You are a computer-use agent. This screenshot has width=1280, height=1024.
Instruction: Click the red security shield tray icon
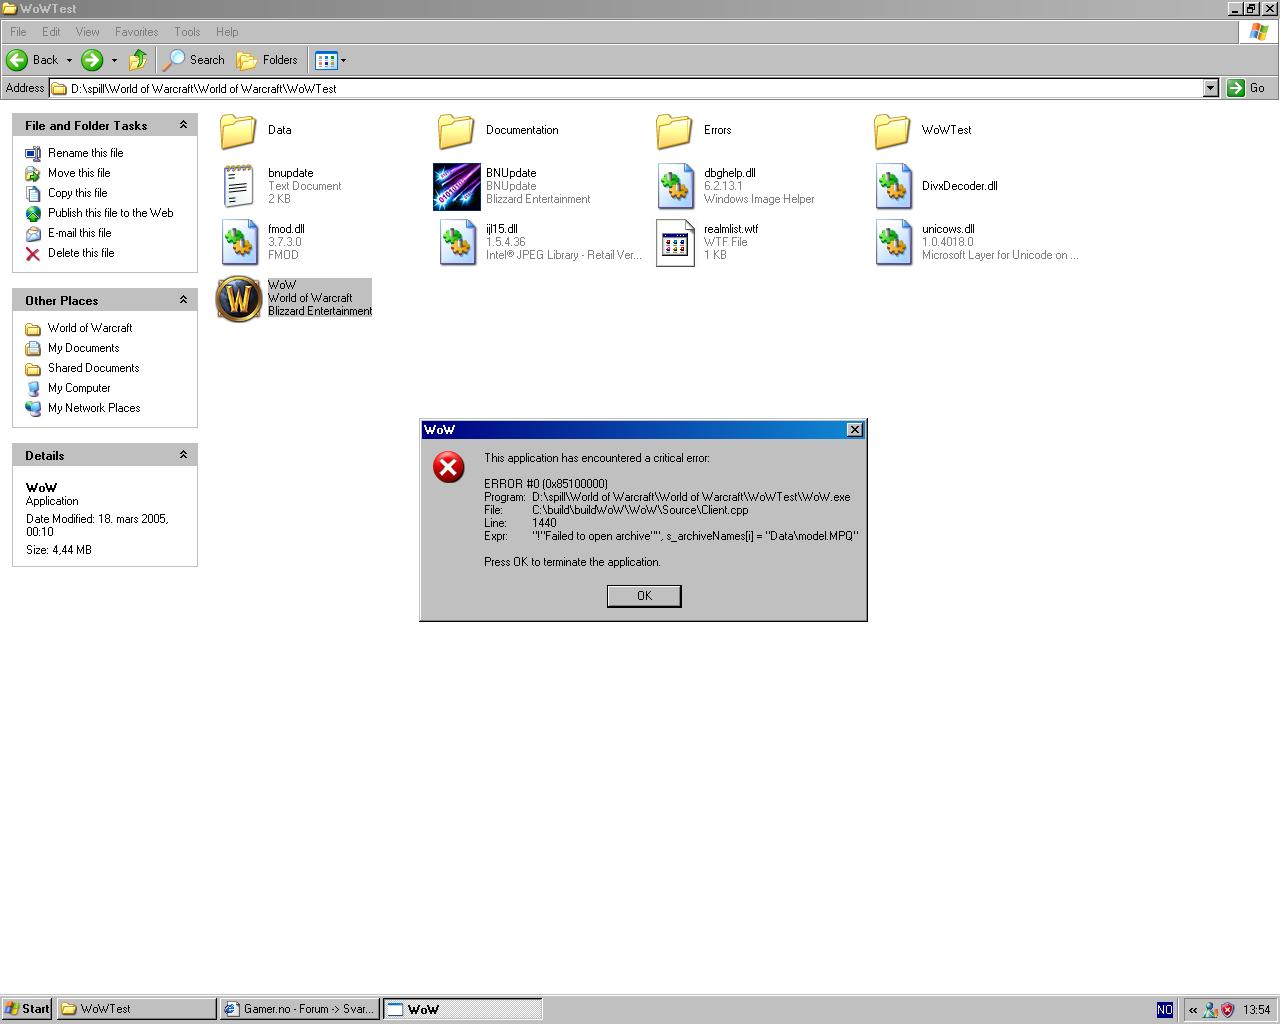1228,1010
